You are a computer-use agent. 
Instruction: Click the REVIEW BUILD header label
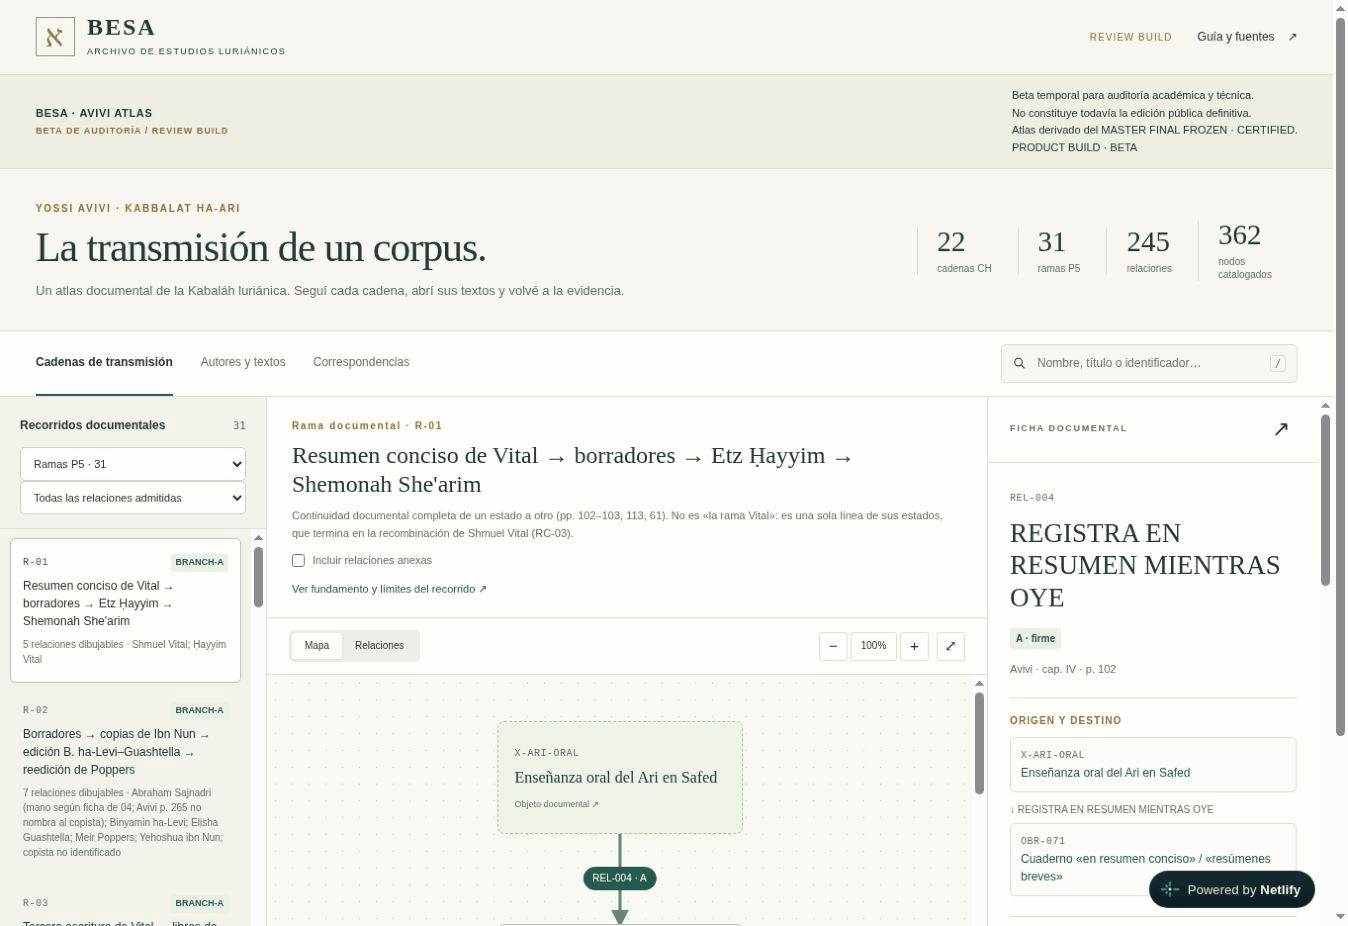[x=1130, y=37]
